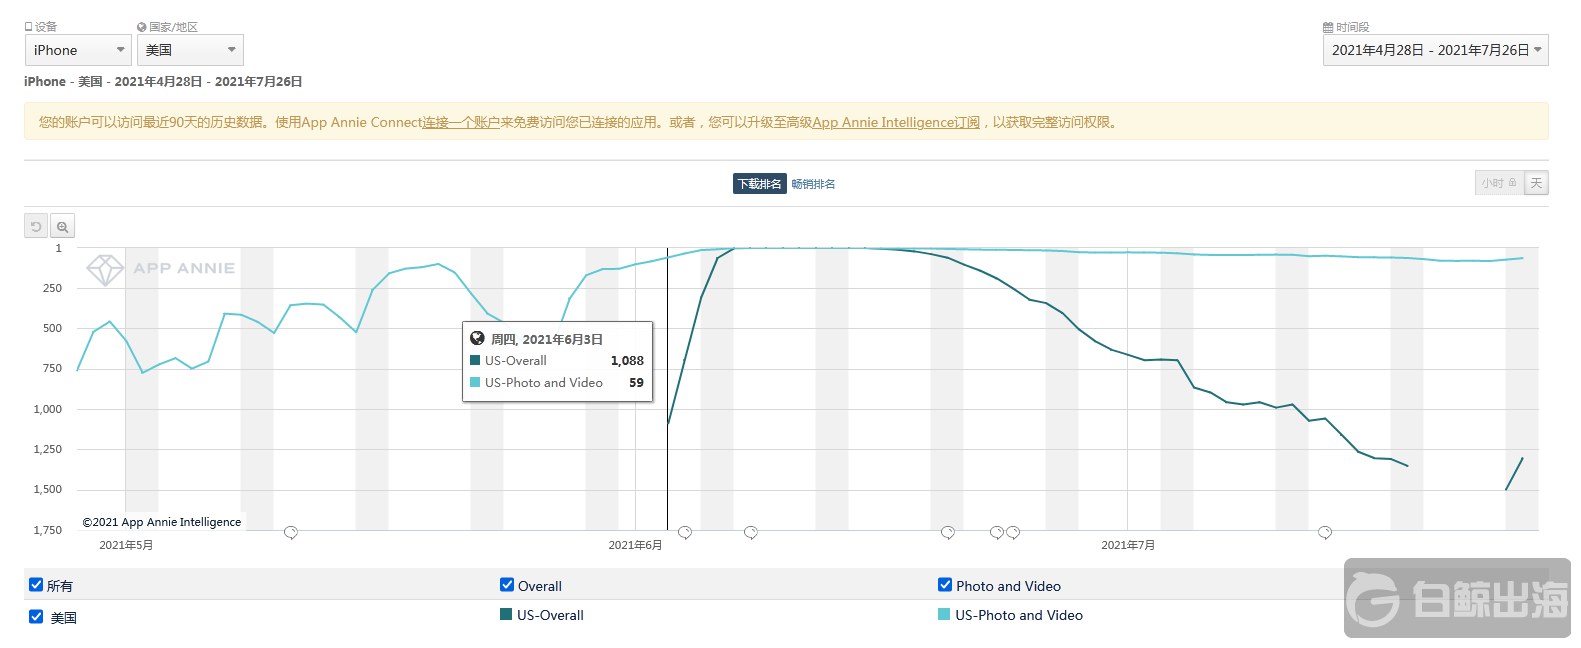Expand the 美国 country dropdown
1581x648 pixels.
[190, 50]
